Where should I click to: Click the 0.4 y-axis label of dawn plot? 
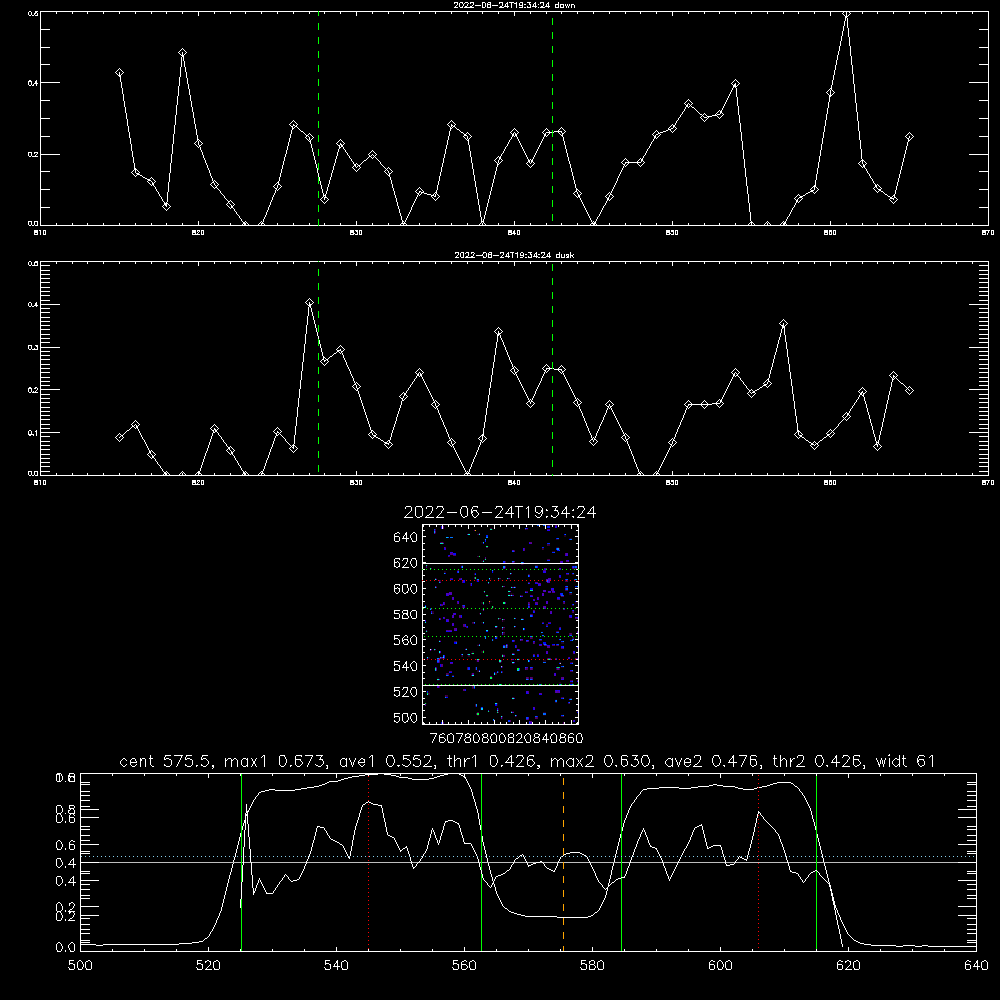[x=33, y=83]
